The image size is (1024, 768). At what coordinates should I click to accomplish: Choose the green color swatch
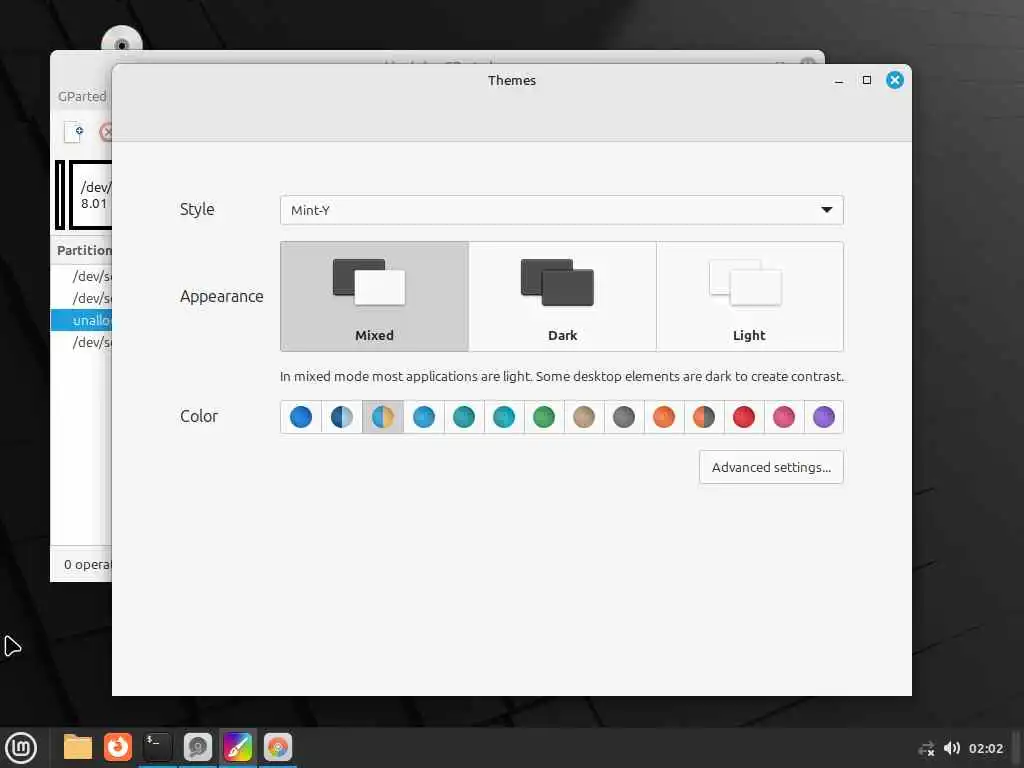tap(544, 417)
